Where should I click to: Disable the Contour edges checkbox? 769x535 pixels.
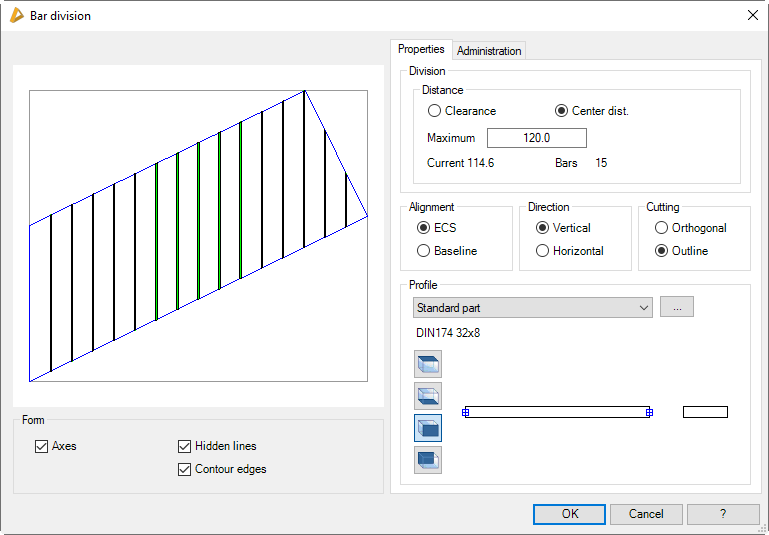tap(184, 469)
